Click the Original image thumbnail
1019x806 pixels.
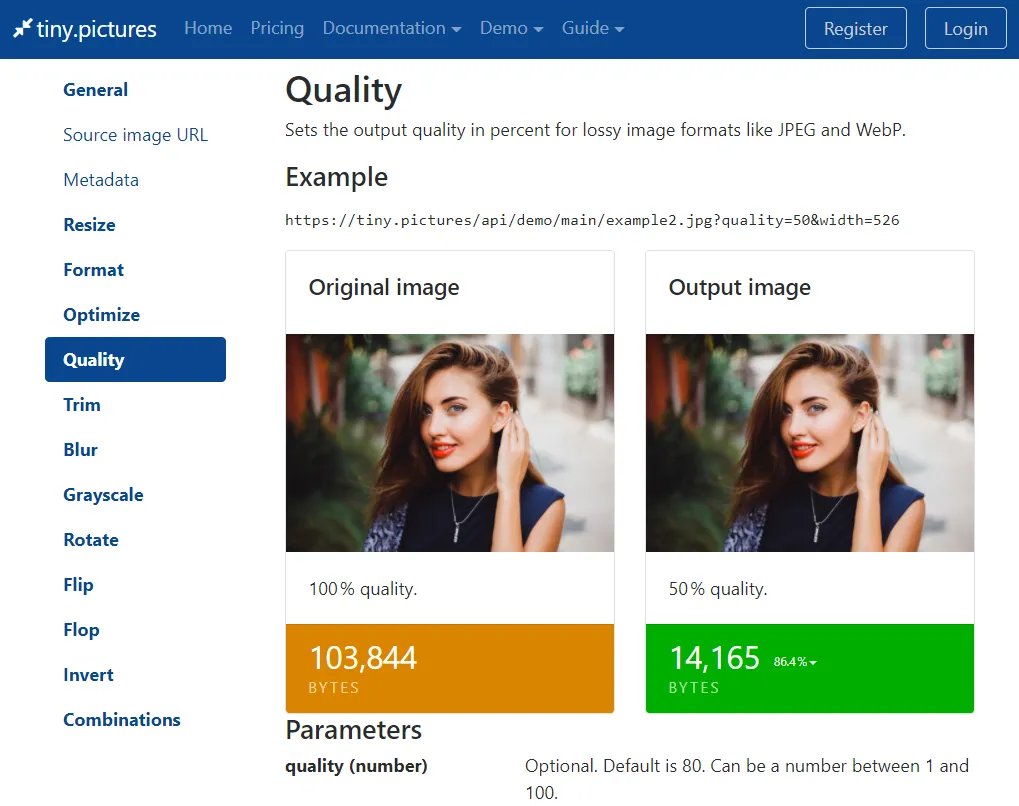point(449,442)
